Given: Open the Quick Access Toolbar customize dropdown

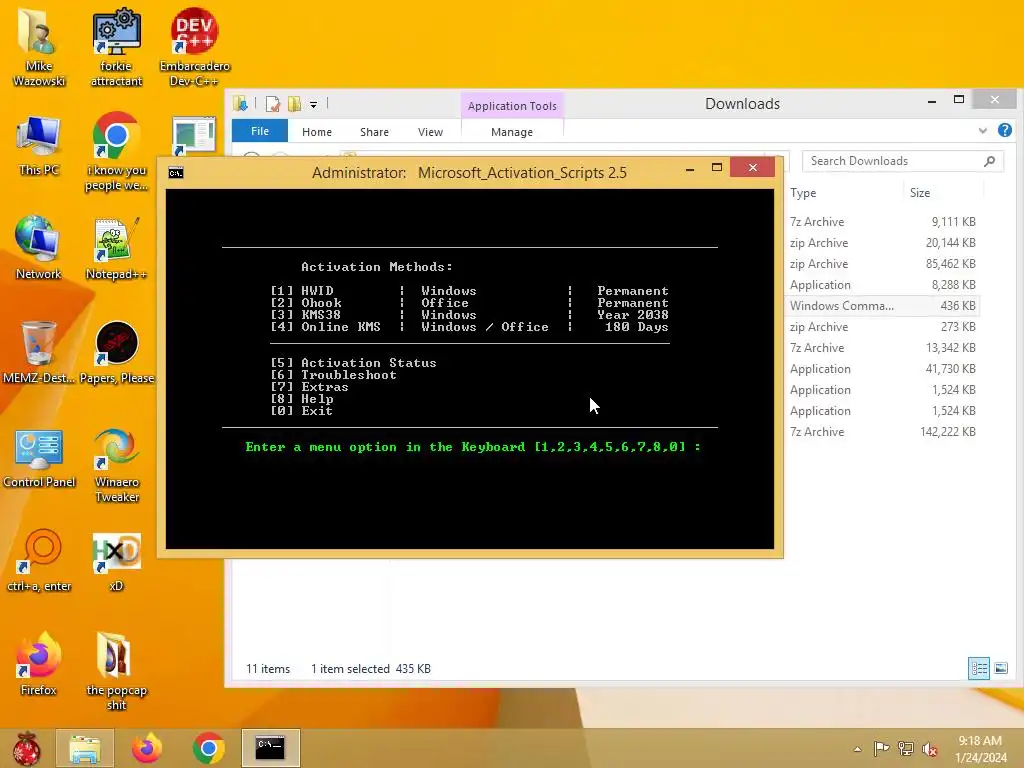Looking at the screenshot, I should (313, 104).
